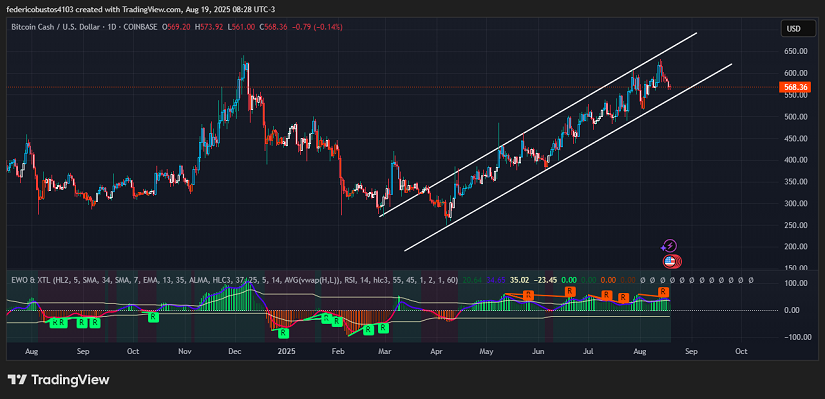Click the Aug label at time axis start
825x399 pixels.
32,351
